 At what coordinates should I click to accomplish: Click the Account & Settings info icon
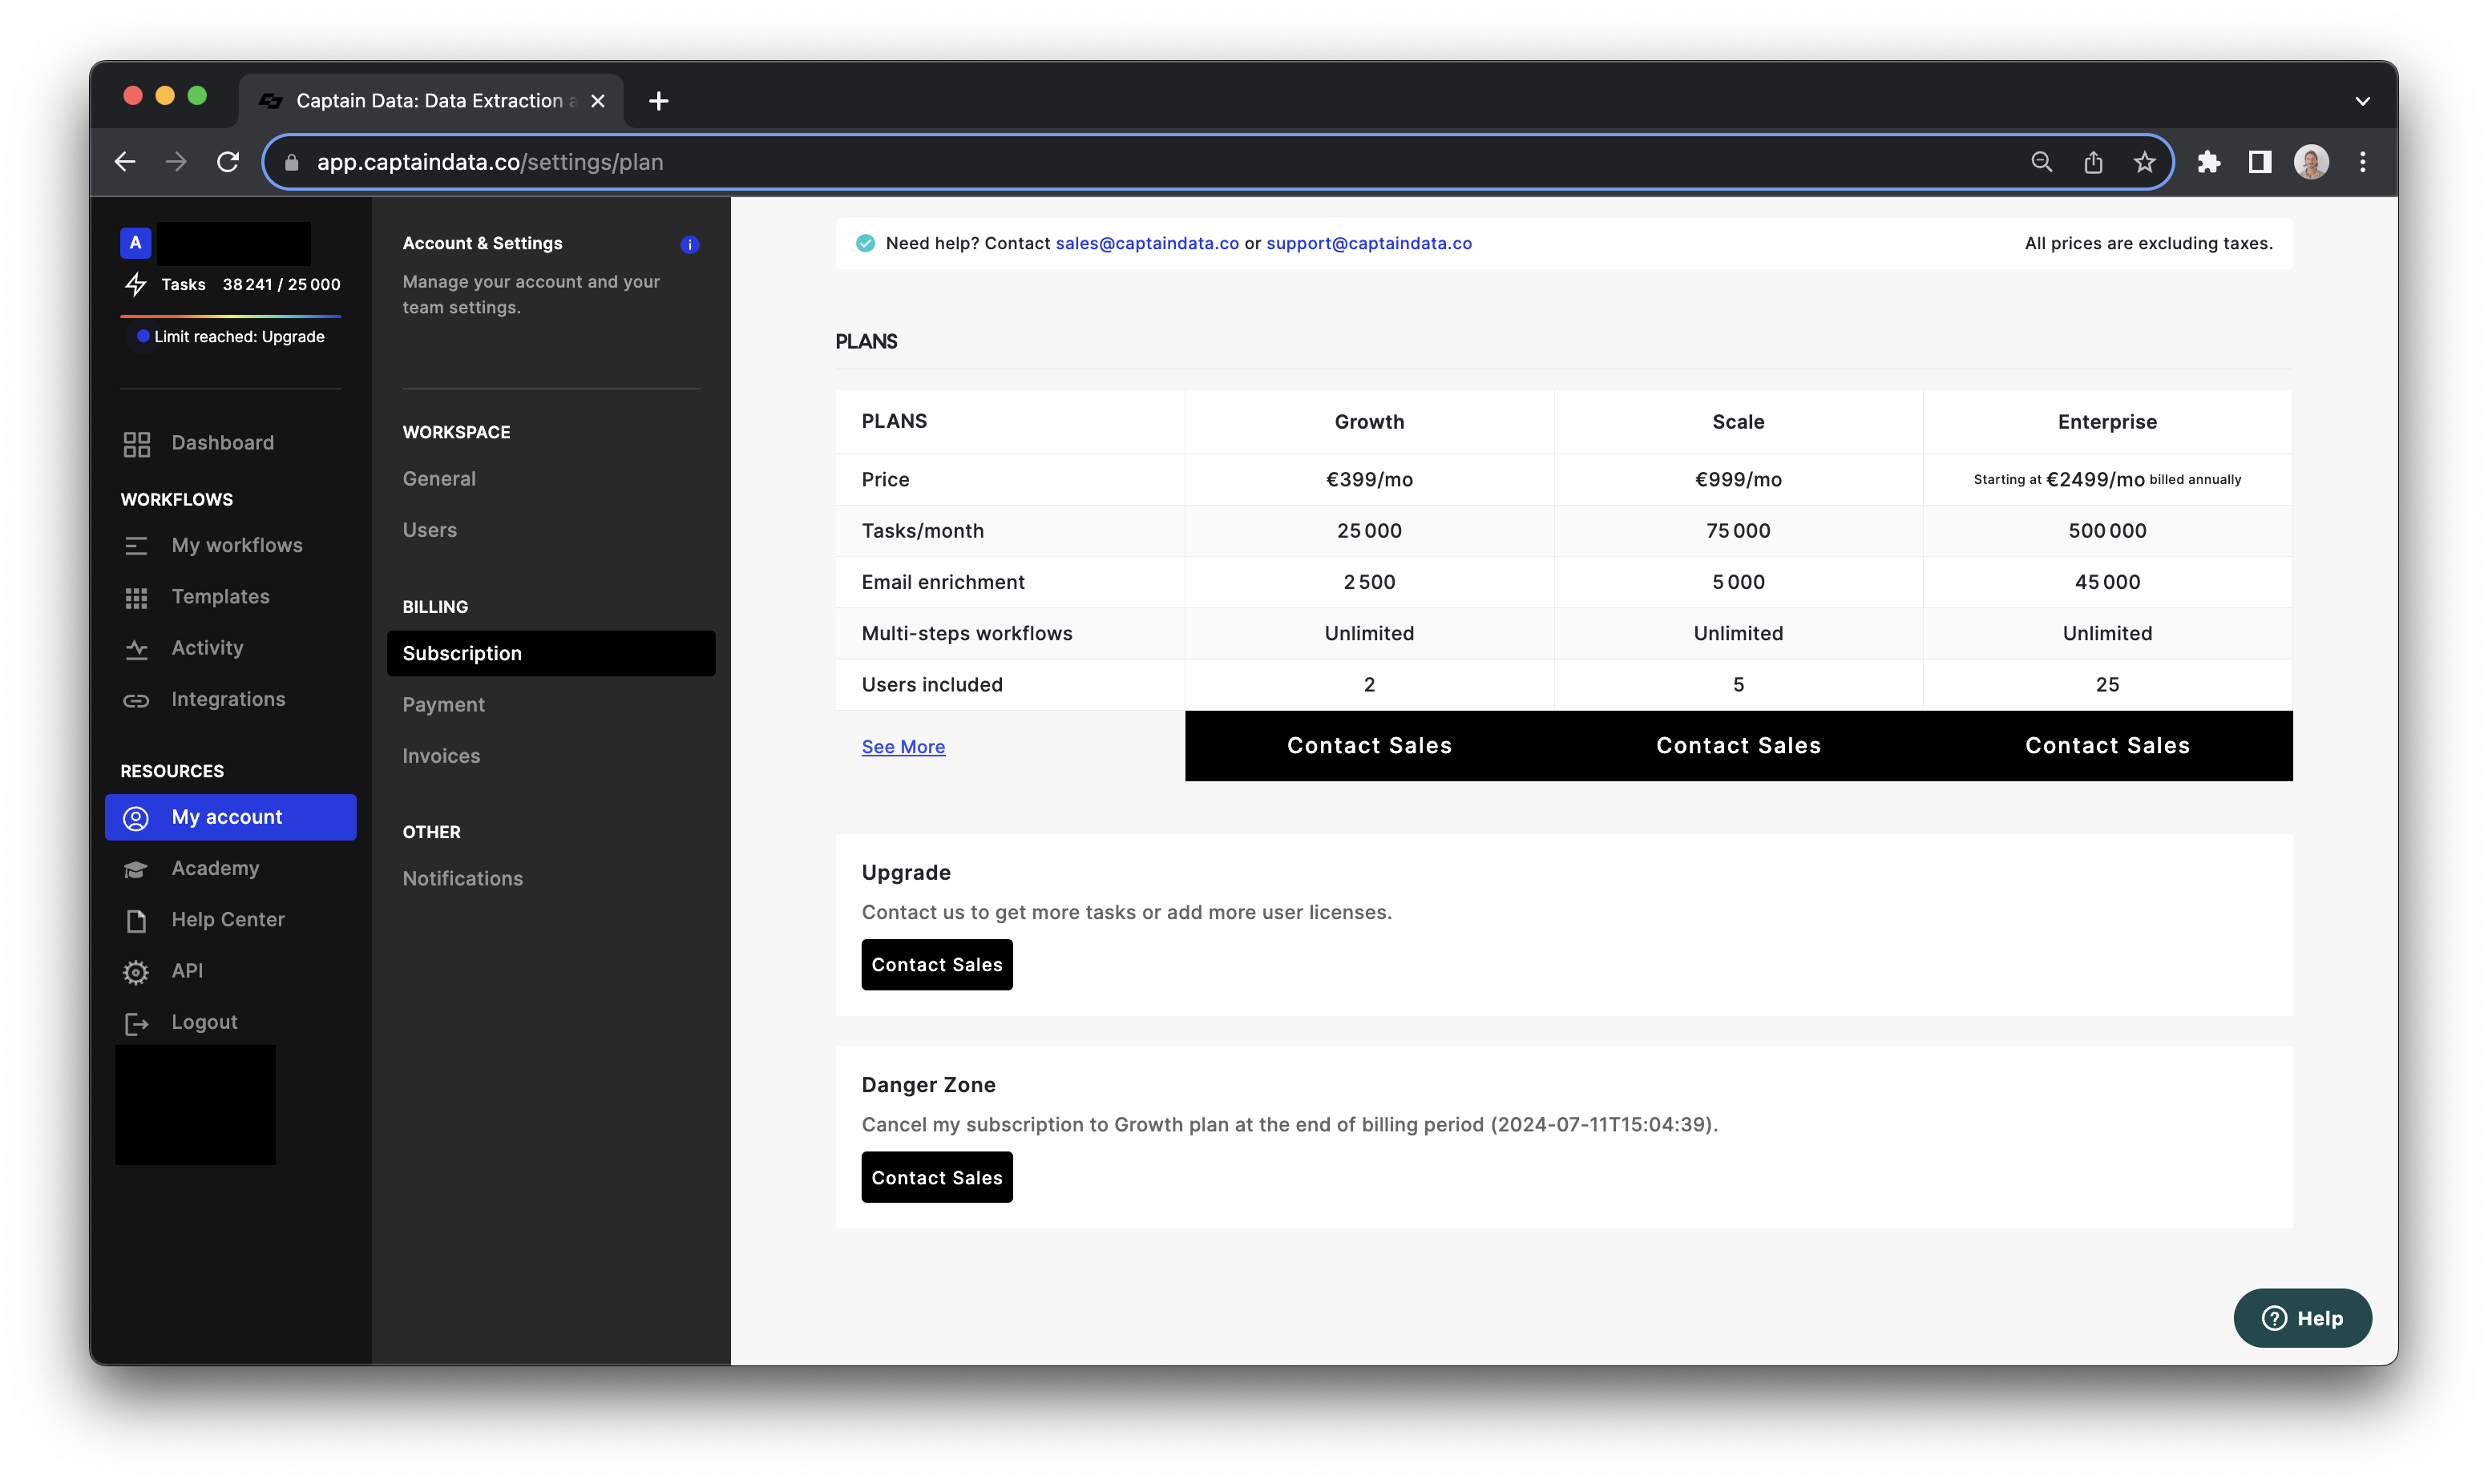(690, 244)
